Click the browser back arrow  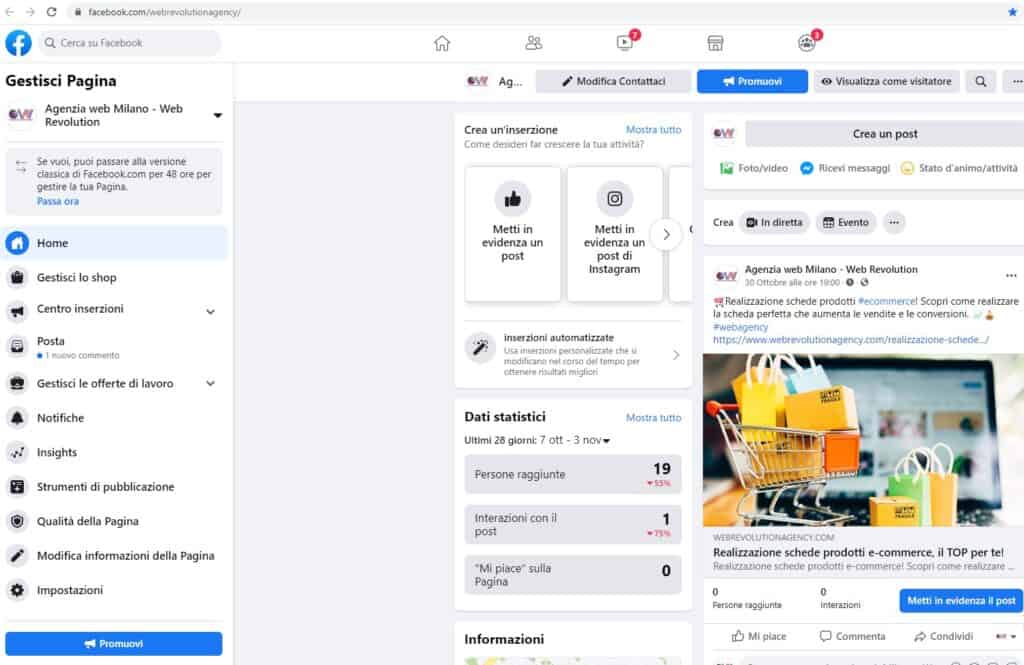pos(9,12)
